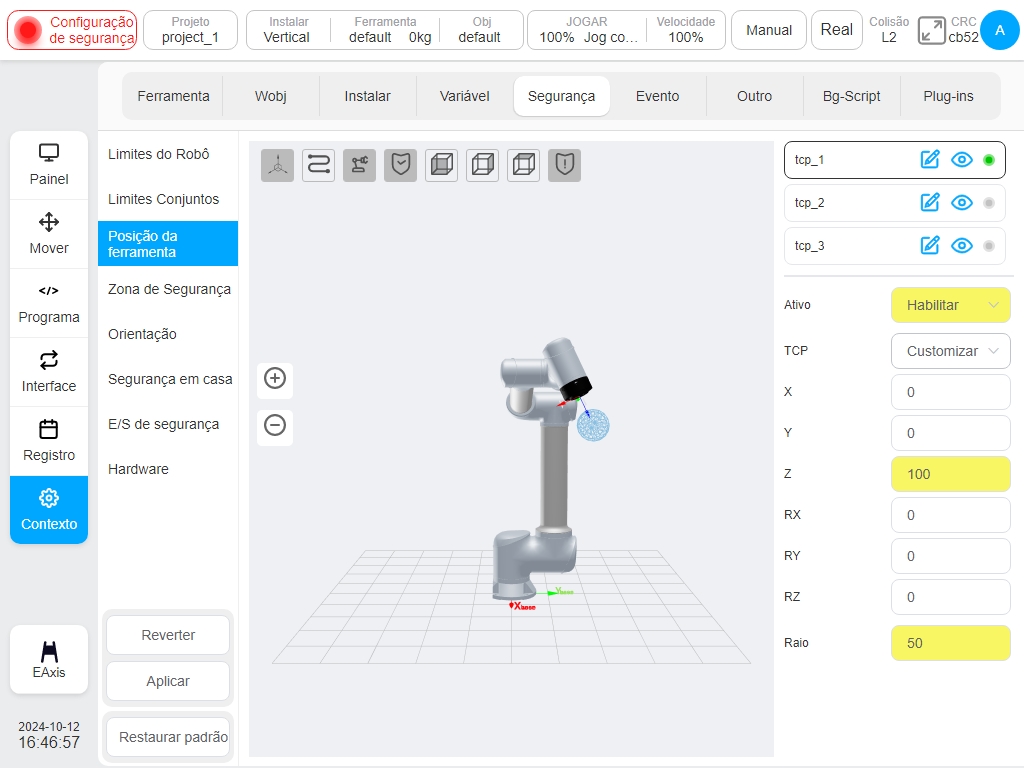Toggle robot model display icon
The image size is (1024, 768).
coord(359,165)
